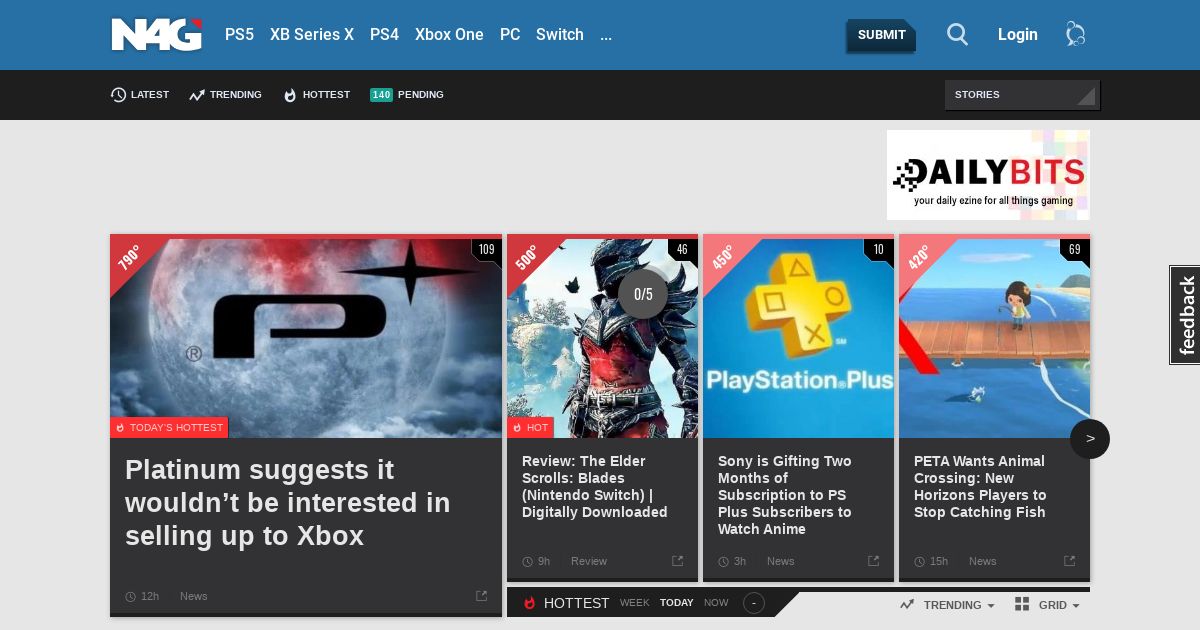1200x630 pixels.
Task: Open the feedback side tab
Action: point(1185,315)
